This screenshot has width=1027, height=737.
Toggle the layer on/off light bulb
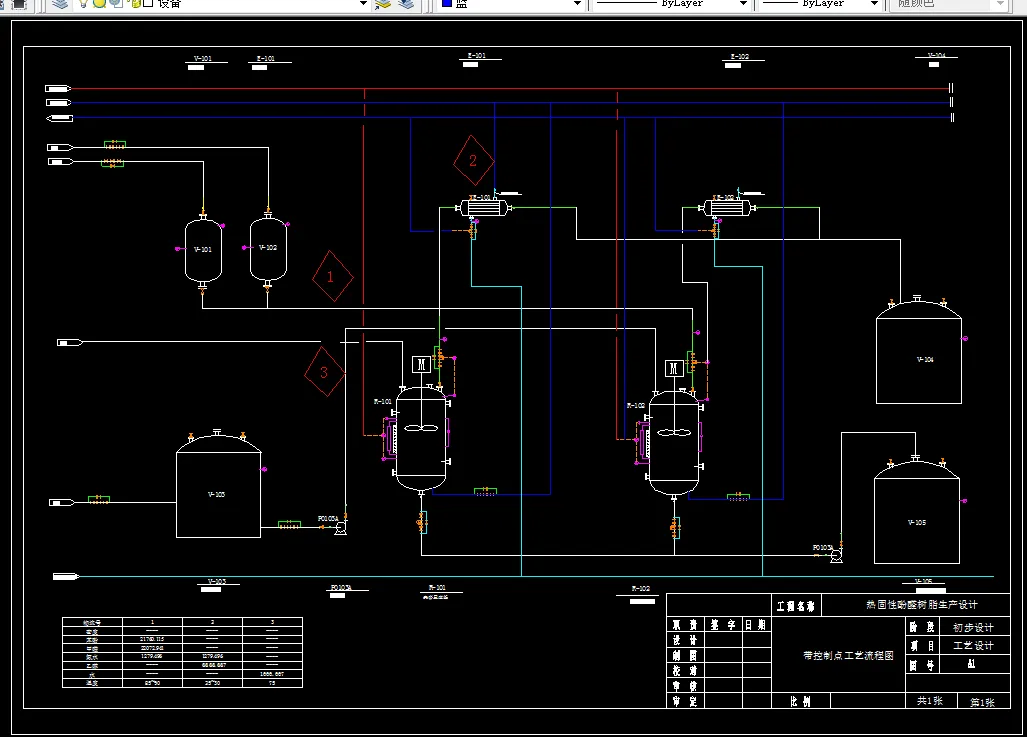(x=83, y=3)
